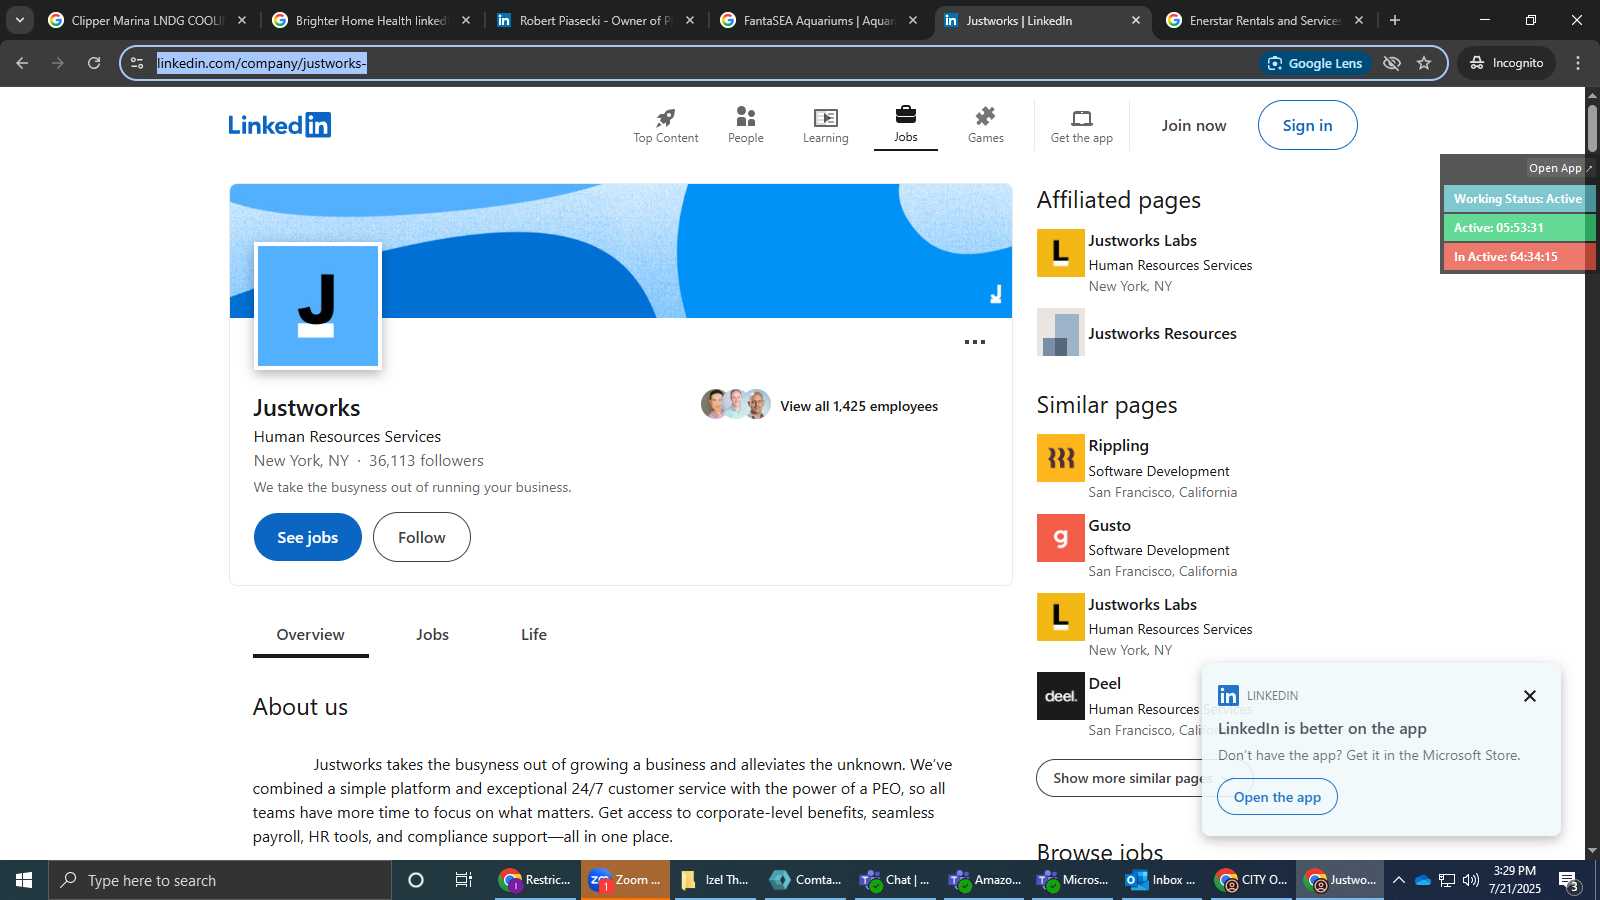Follow the Justworks company
Viewport: 1600px width, 900px height.
coord(421,537)
